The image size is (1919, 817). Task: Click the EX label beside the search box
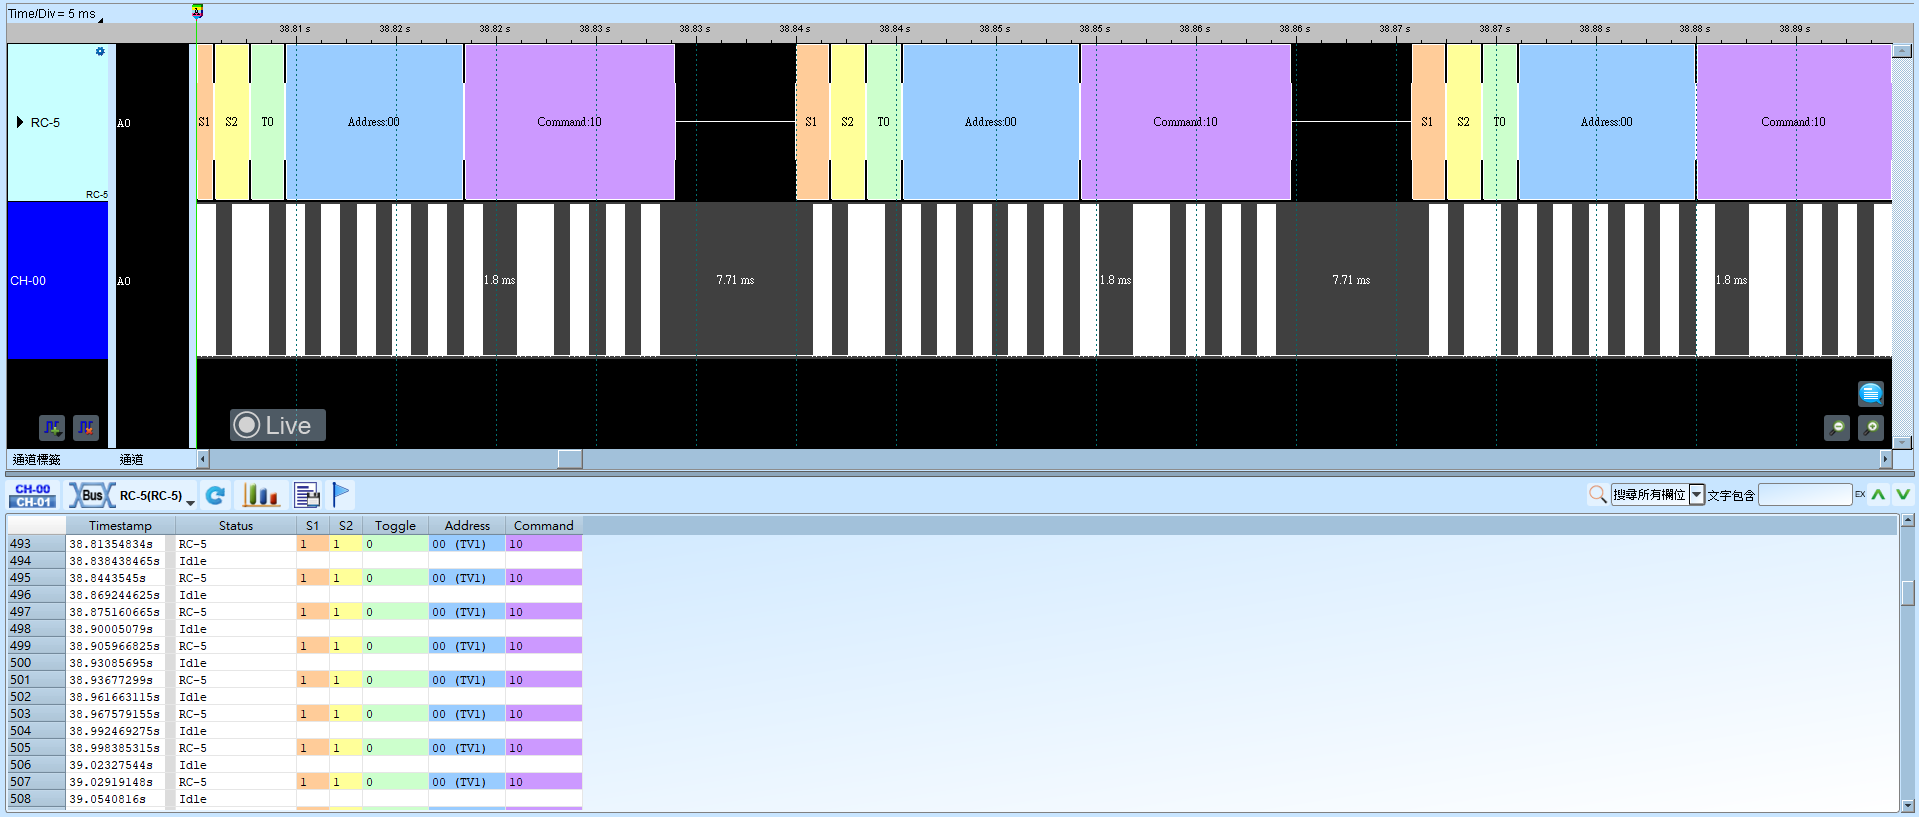click(x=1860, y=494)
